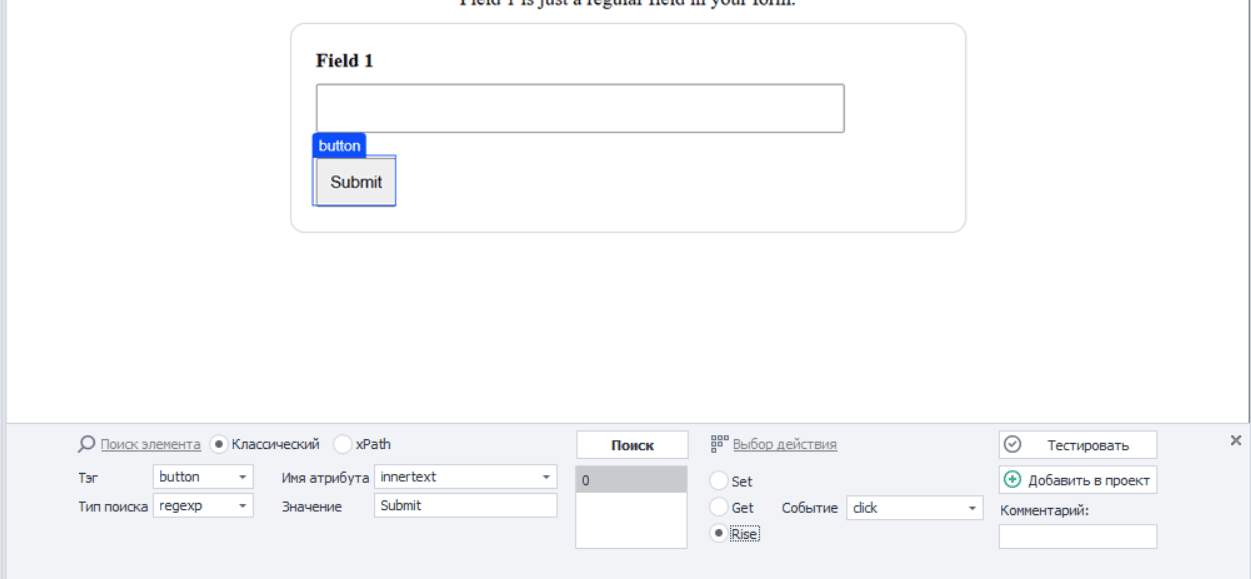
Task: Choose the Rise action radio button
Action: (719, 533)
